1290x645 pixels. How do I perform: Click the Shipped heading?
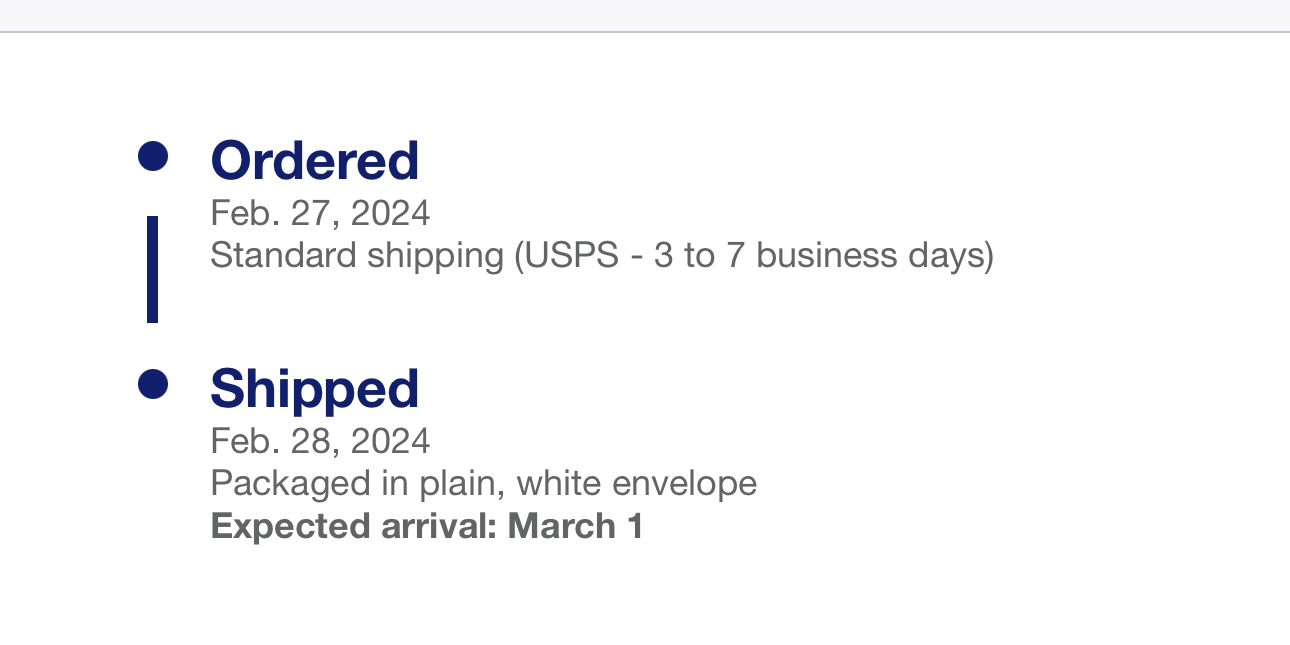[x=314, y=388]
